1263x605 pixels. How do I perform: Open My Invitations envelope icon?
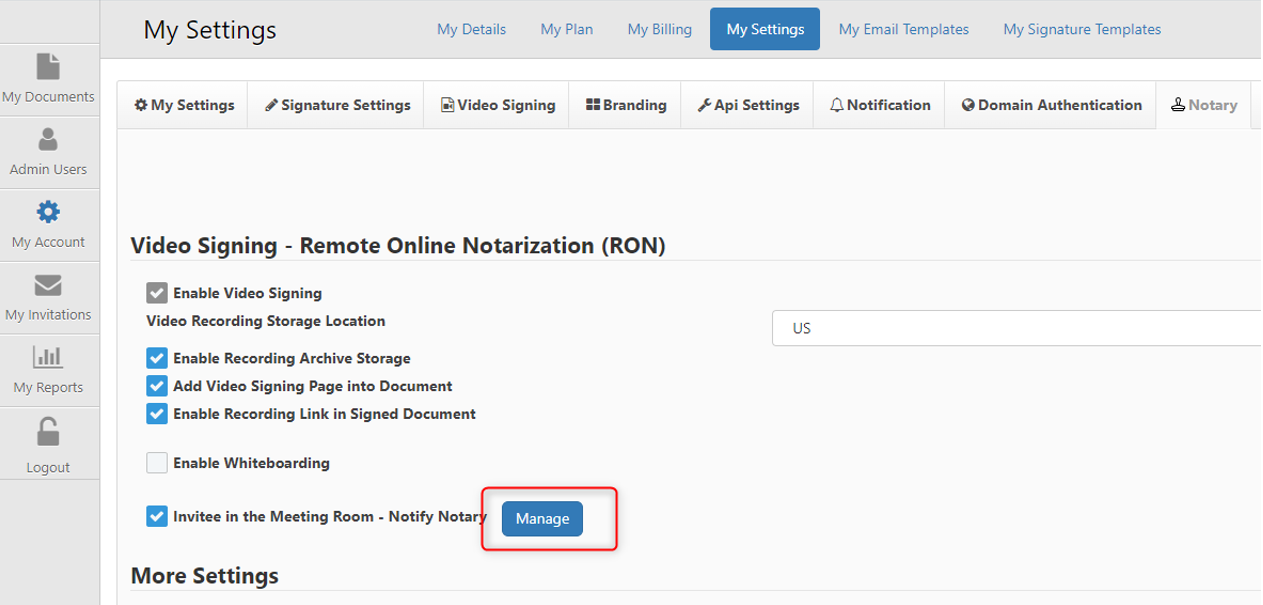pos(48,286)
